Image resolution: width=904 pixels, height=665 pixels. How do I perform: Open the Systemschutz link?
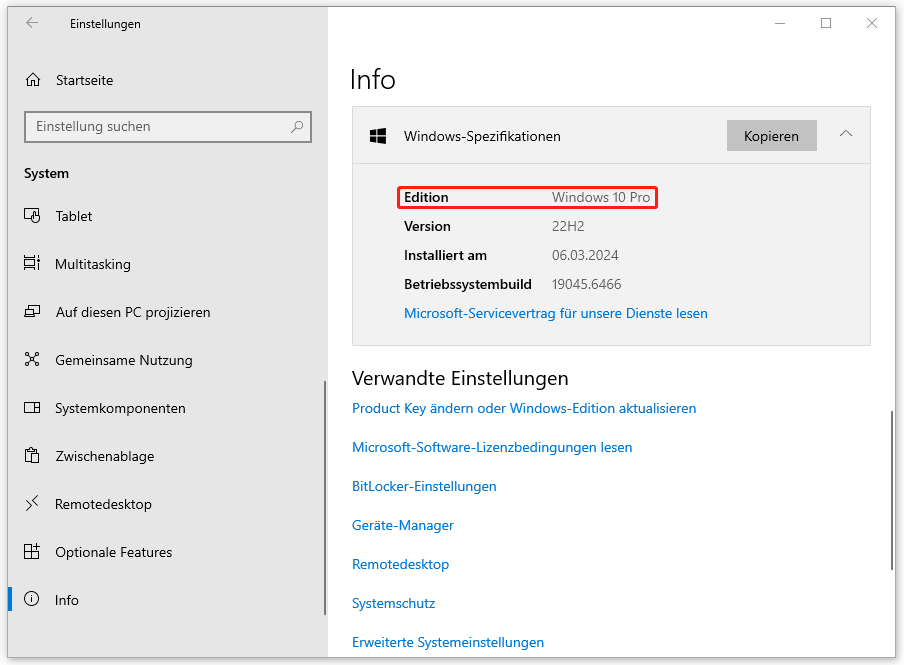394,603
